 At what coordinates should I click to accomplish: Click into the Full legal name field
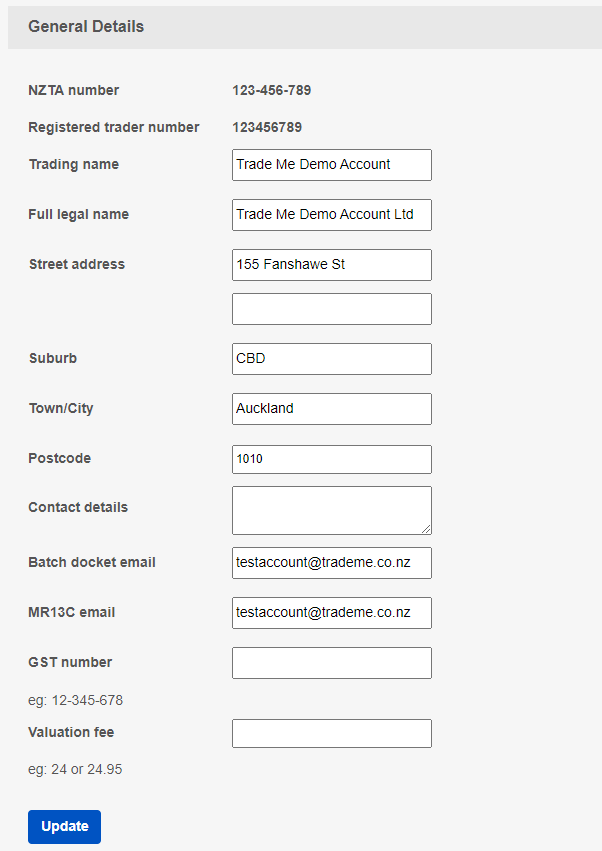pos(331,215)
